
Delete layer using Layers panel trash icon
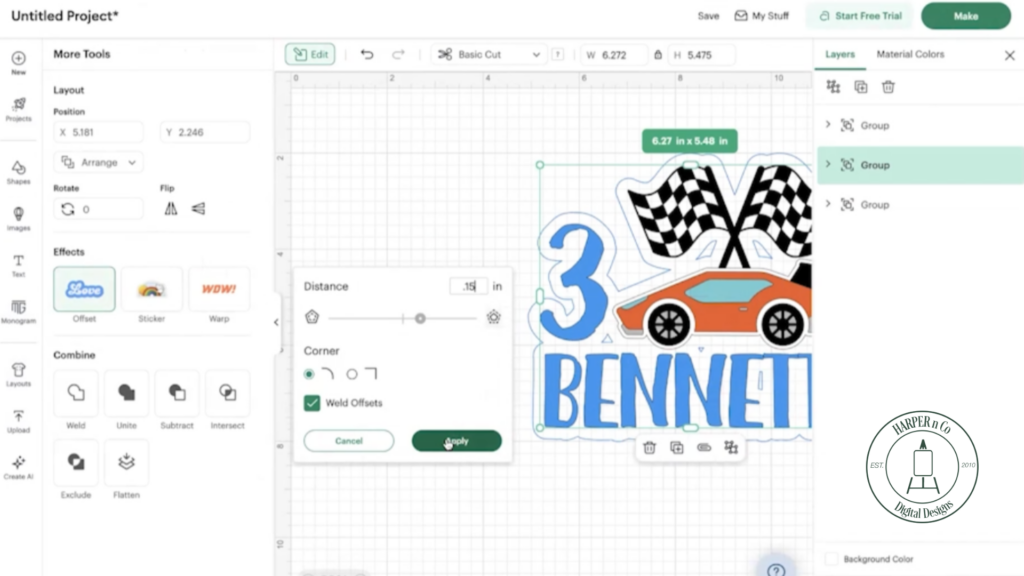888,87
